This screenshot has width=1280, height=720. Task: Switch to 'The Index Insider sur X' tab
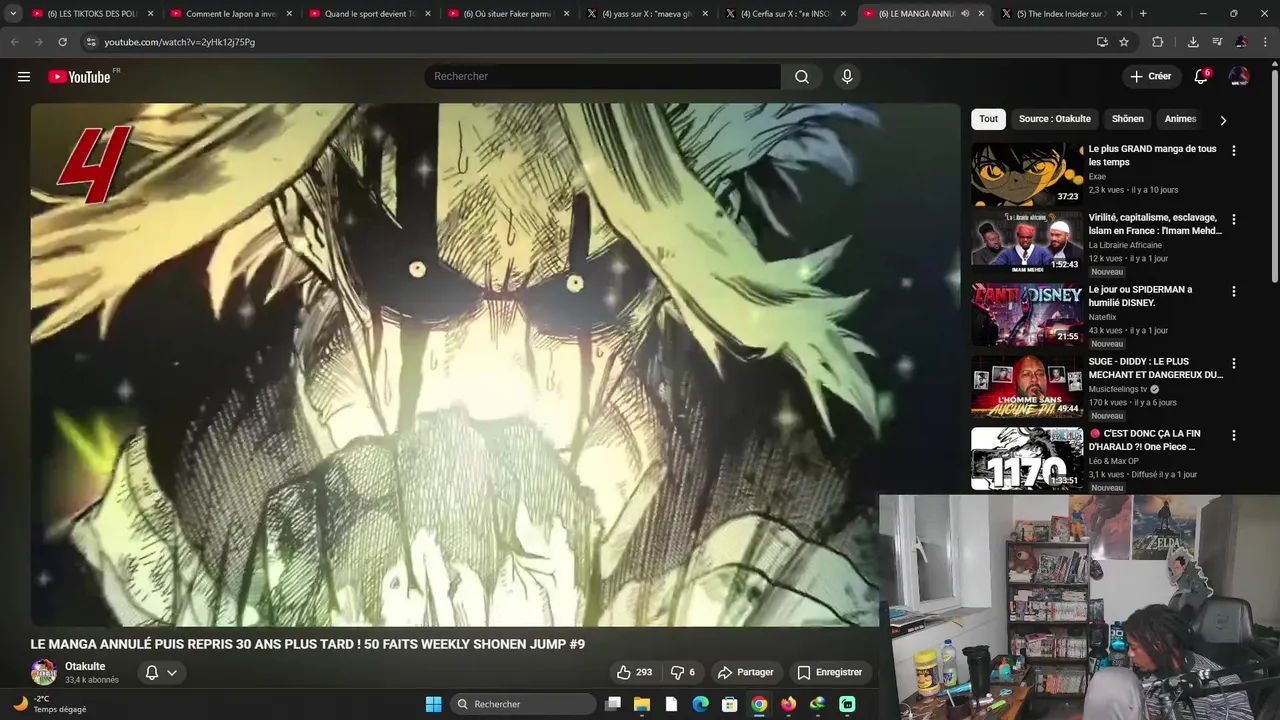coord(1063,14)
